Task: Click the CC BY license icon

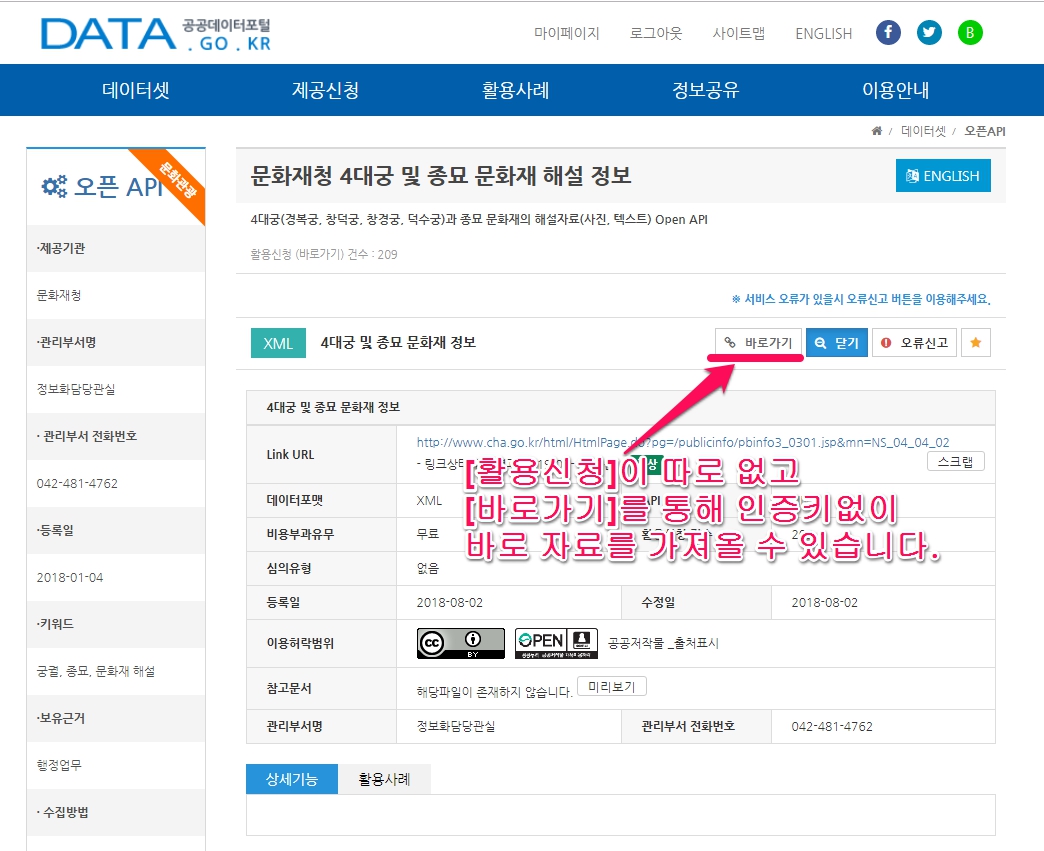Action: tap(460, 643)
